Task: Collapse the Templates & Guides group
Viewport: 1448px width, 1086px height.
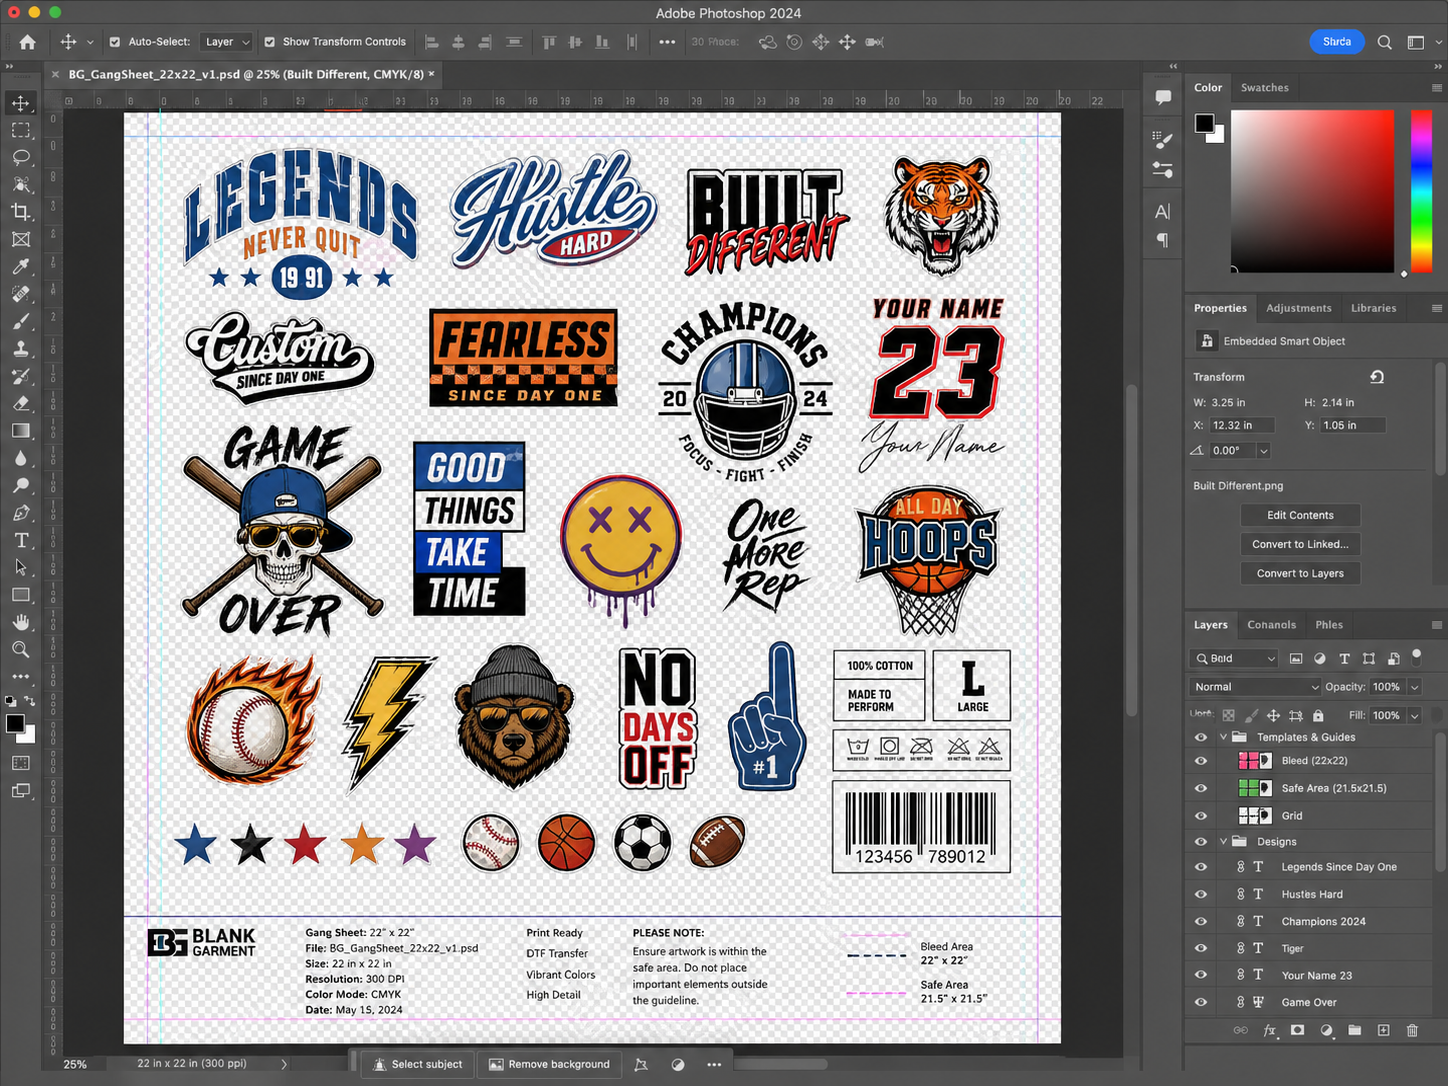Action: (1223, 737)
